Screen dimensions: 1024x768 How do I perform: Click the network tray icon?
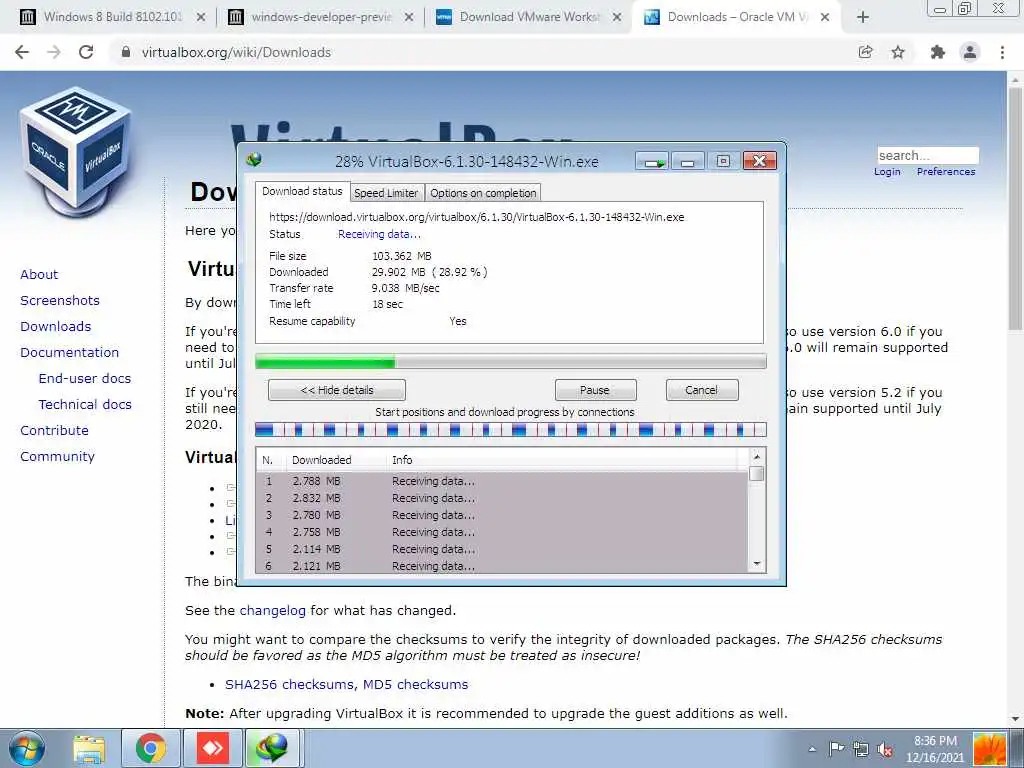(861, 749)
